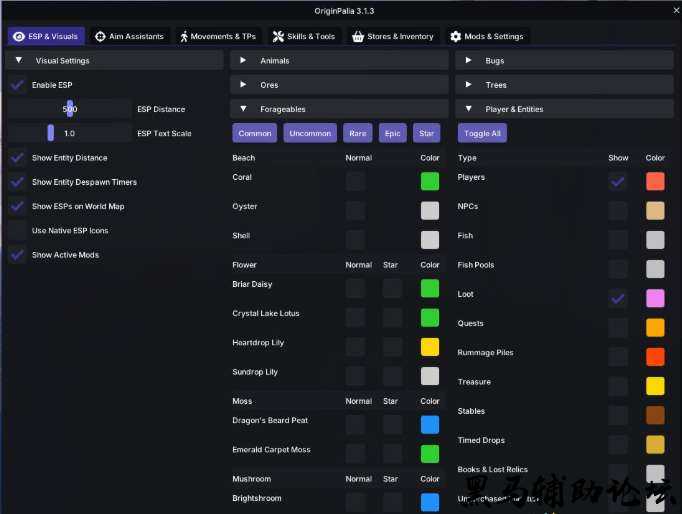This screenshot has height=514, width=682.
Task: Uncheck Show Entity Despawn Timers
Action: pos(17,182)
